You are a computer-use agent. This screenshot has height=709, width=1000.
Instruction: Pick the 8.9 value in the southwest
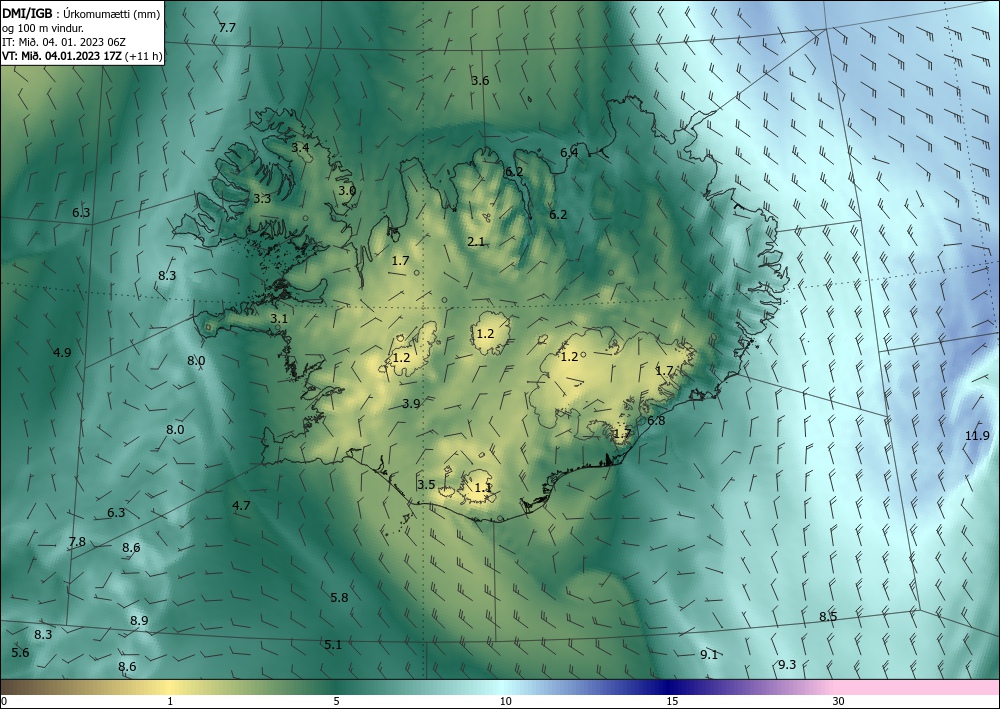click(139, 620)
